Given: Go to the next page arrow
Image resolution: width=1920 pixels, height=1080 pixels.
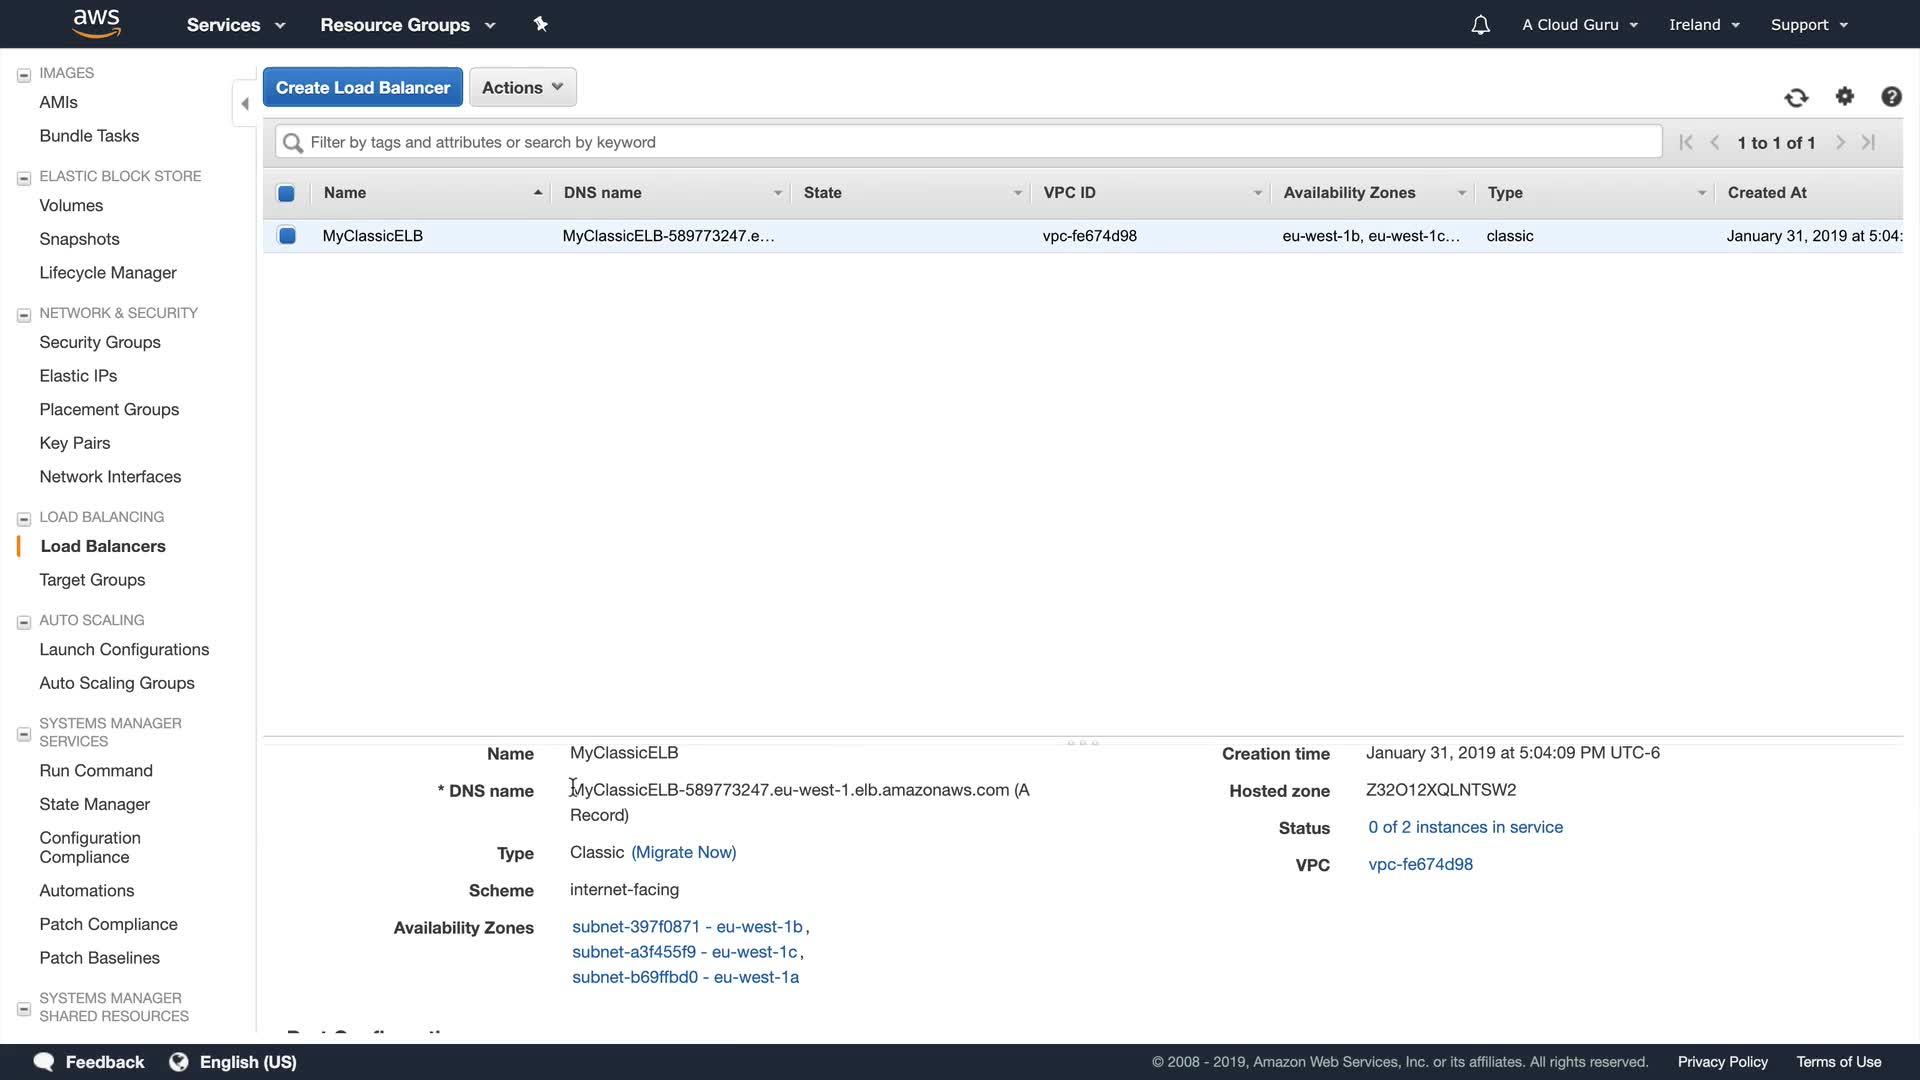Looking at the screenshot, I should (1839, 142).
